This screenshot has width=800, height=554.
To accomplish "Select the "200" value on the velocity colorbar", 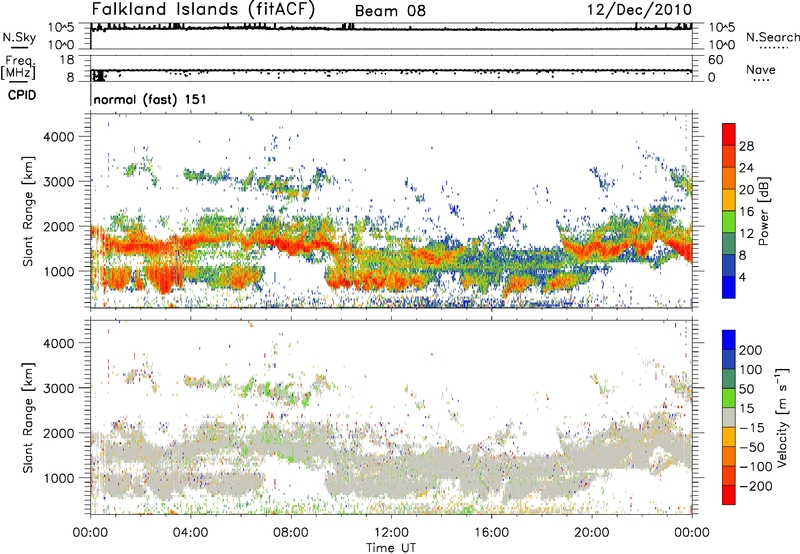I will (x=751, y=350).
